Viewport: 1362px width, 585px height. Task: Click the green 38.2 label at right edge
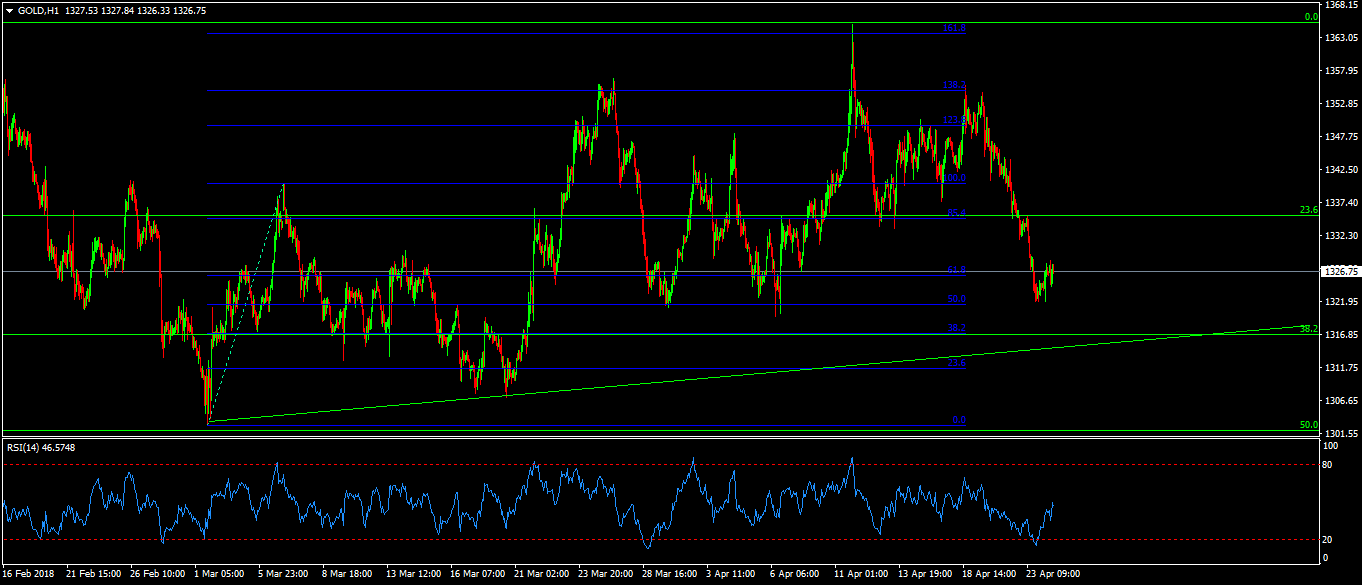pyautogui.click(x=1307, y=328)
